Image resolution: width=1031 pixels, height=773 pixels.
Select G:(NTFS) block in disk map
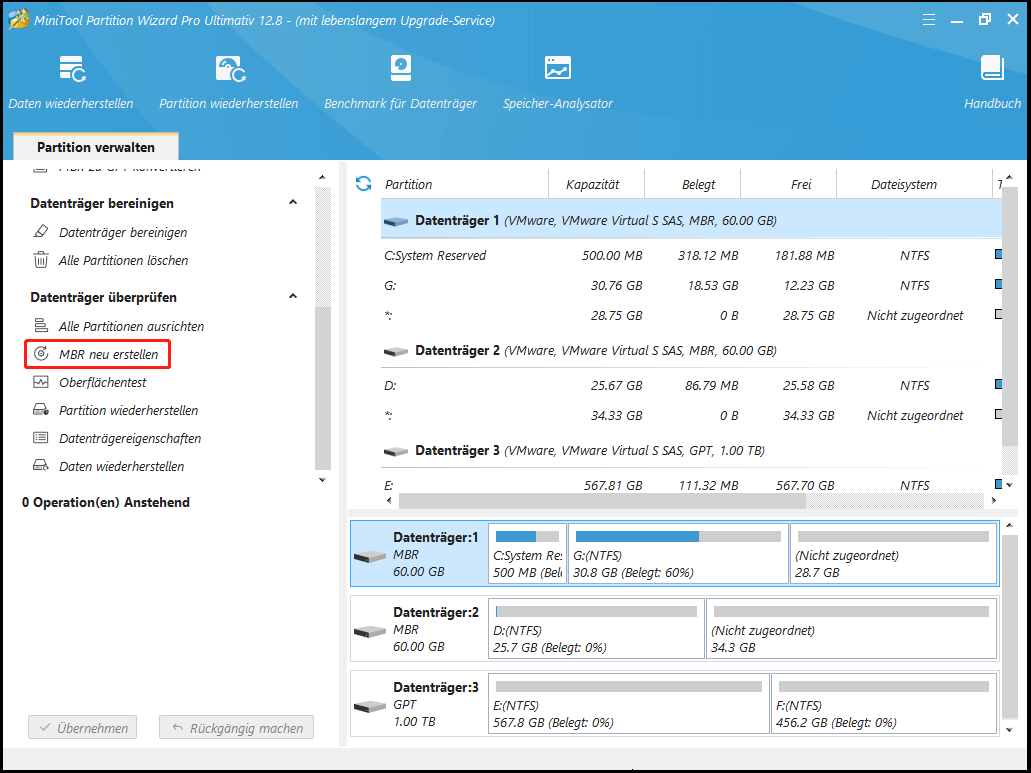[678, 553]
